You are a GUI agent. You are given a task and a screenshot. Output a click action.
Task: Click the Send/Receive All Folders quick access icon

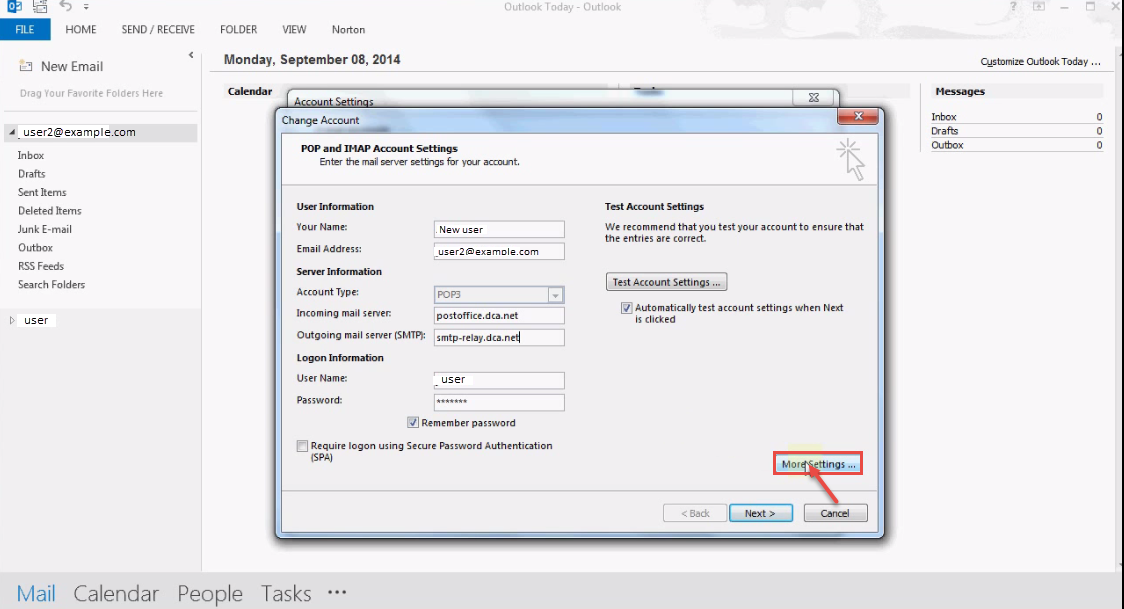41,7
